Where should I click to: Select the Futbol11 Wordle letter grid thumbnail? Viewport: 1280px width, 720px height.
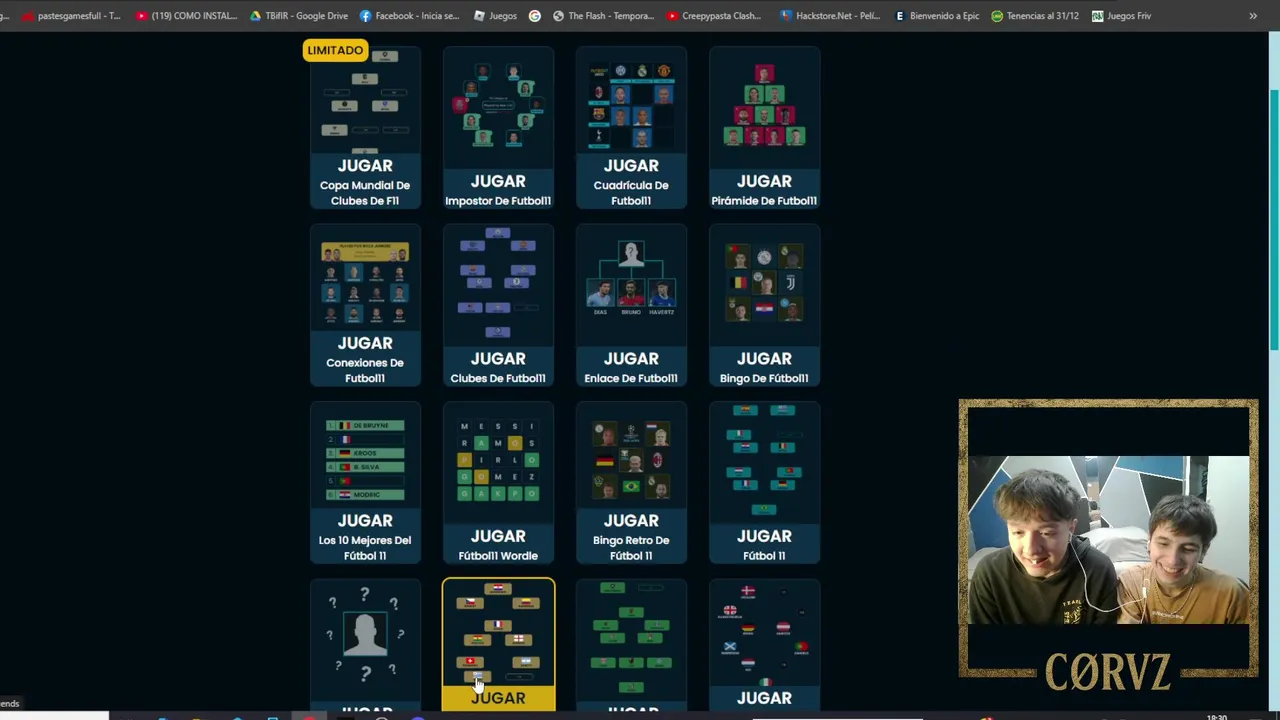pos(498,461)
